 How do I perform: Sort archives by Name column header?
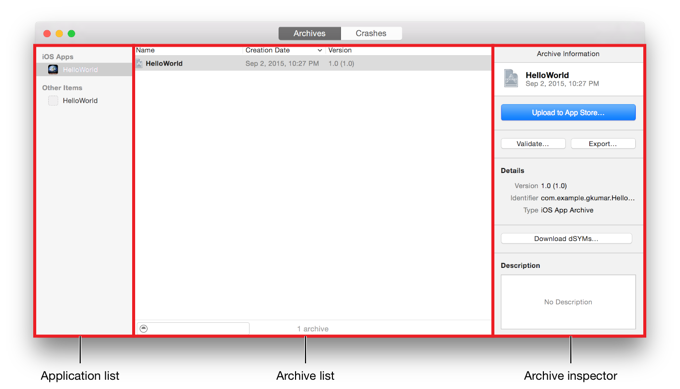tap(145, 50)
